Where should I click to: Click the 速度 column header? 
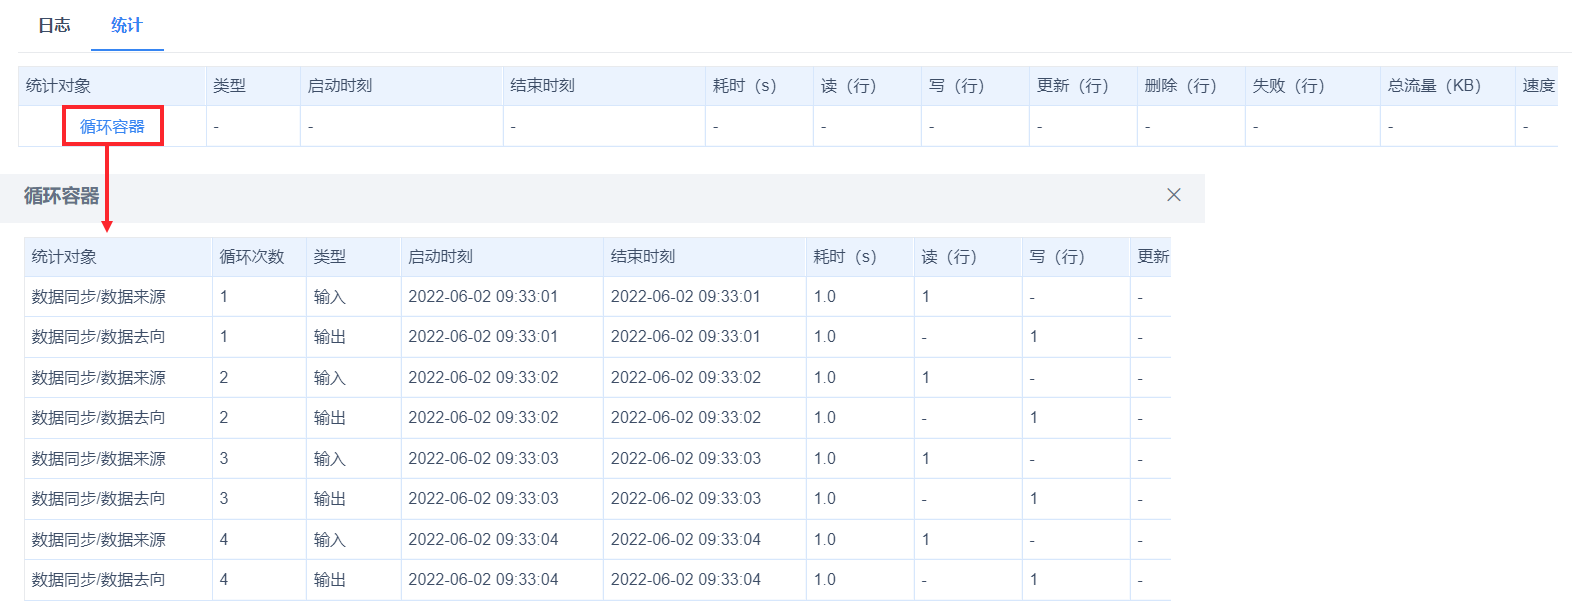pos(1539,86)
